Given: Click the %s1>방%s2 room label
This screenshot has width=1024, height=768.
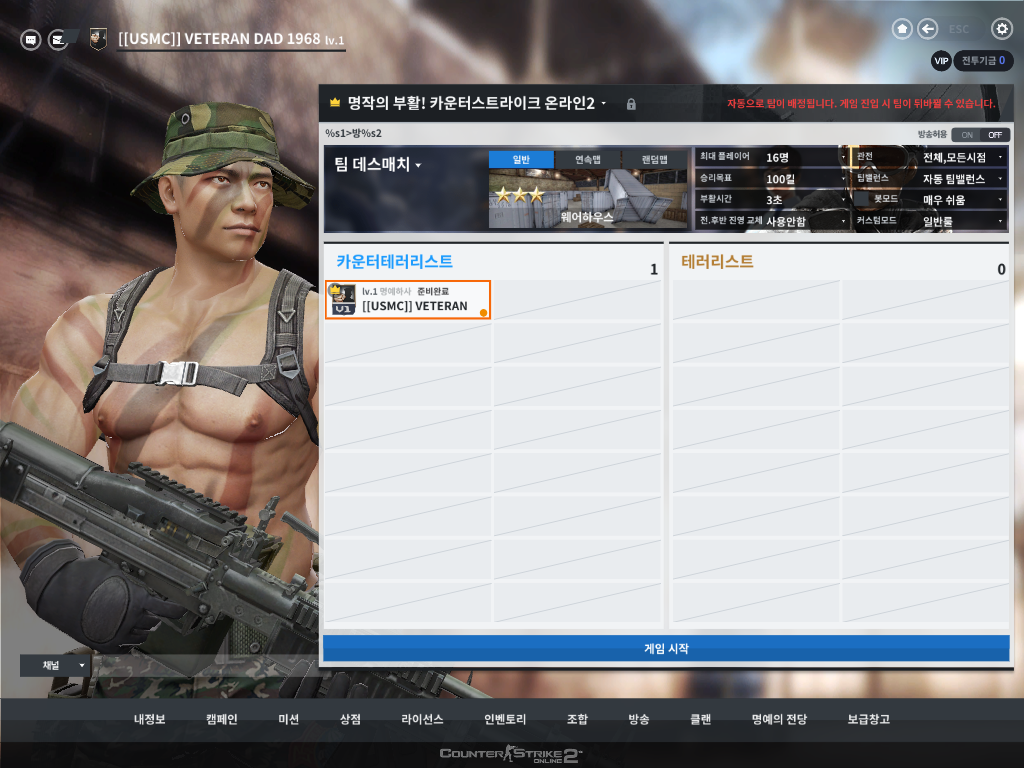Looking at the screenshot, I should pyautogui.click(x=353, y=133).
